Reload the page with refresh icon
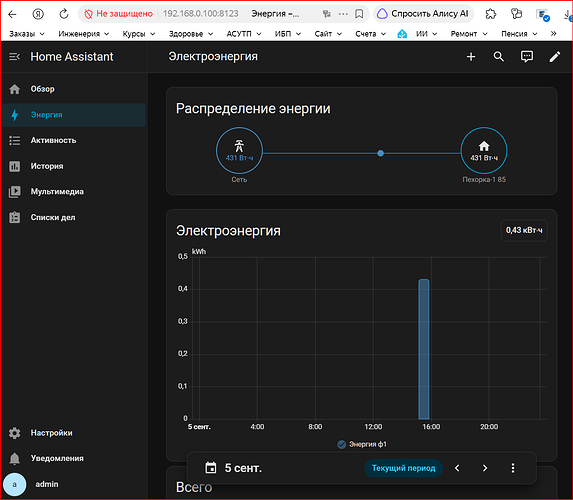This screenshot has width=573, height=500. (x=64, y=14)
